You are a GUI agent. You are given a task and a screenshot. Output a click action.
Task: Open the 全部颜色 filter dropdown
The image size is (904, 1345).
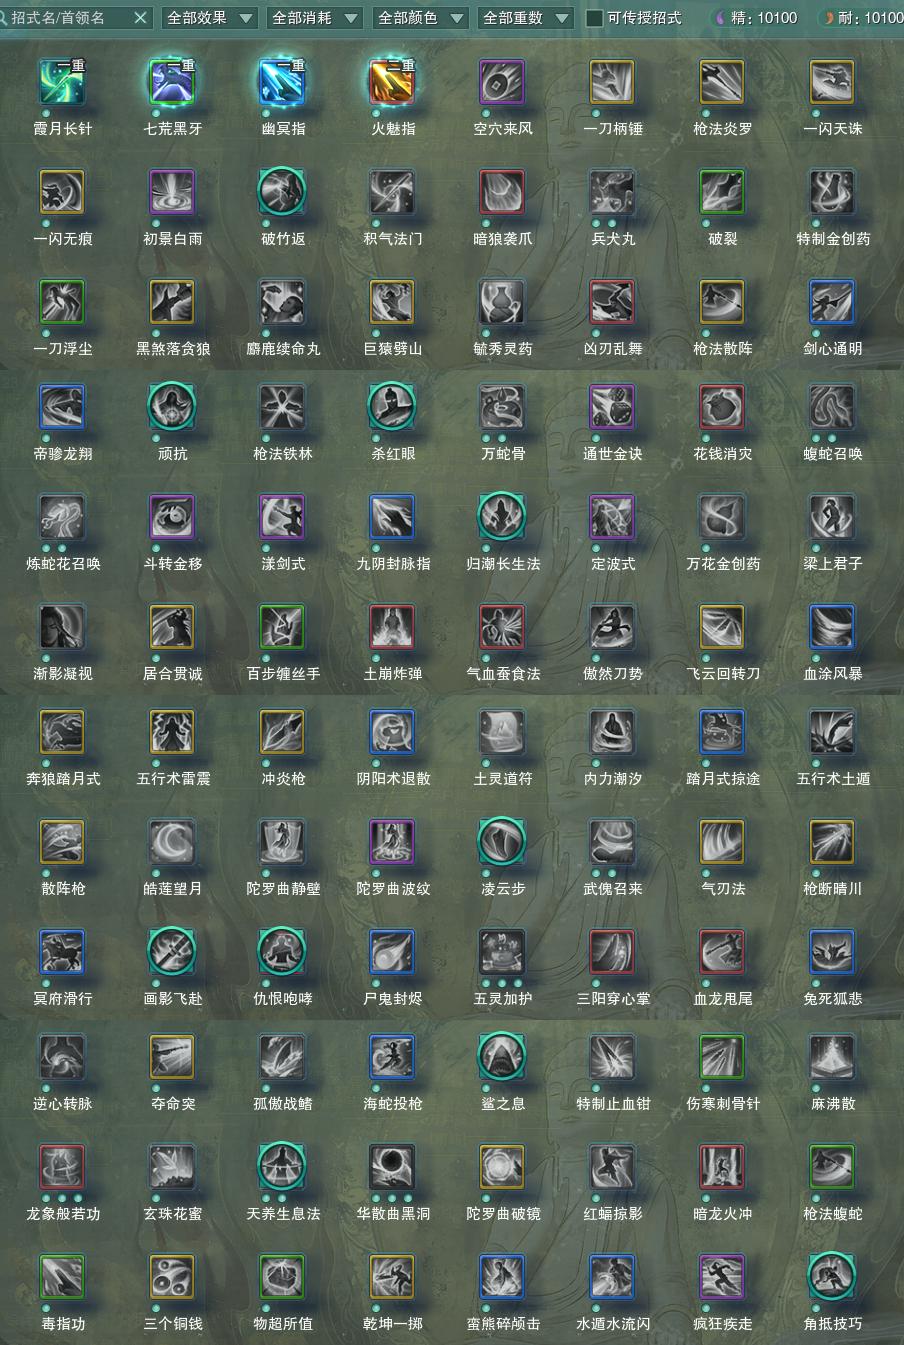[x=420, y=18]
